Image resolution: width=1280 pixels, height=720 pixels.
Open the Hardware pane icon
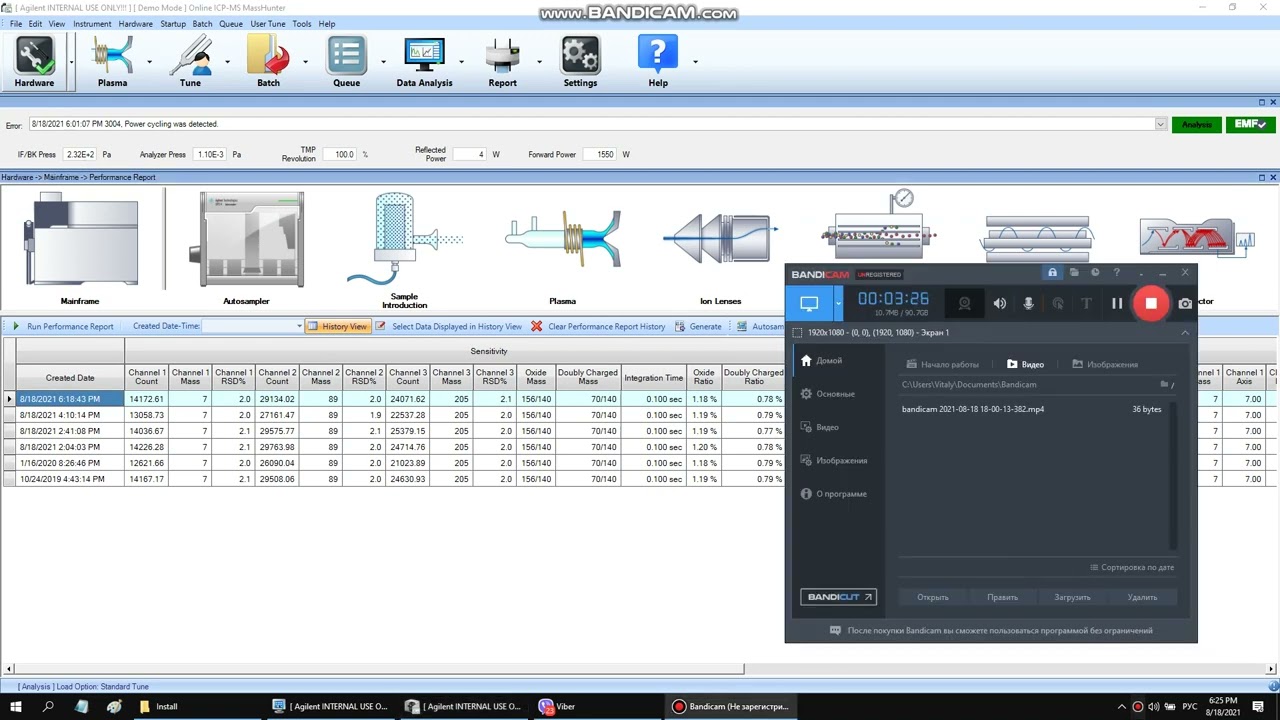[34, 62]
